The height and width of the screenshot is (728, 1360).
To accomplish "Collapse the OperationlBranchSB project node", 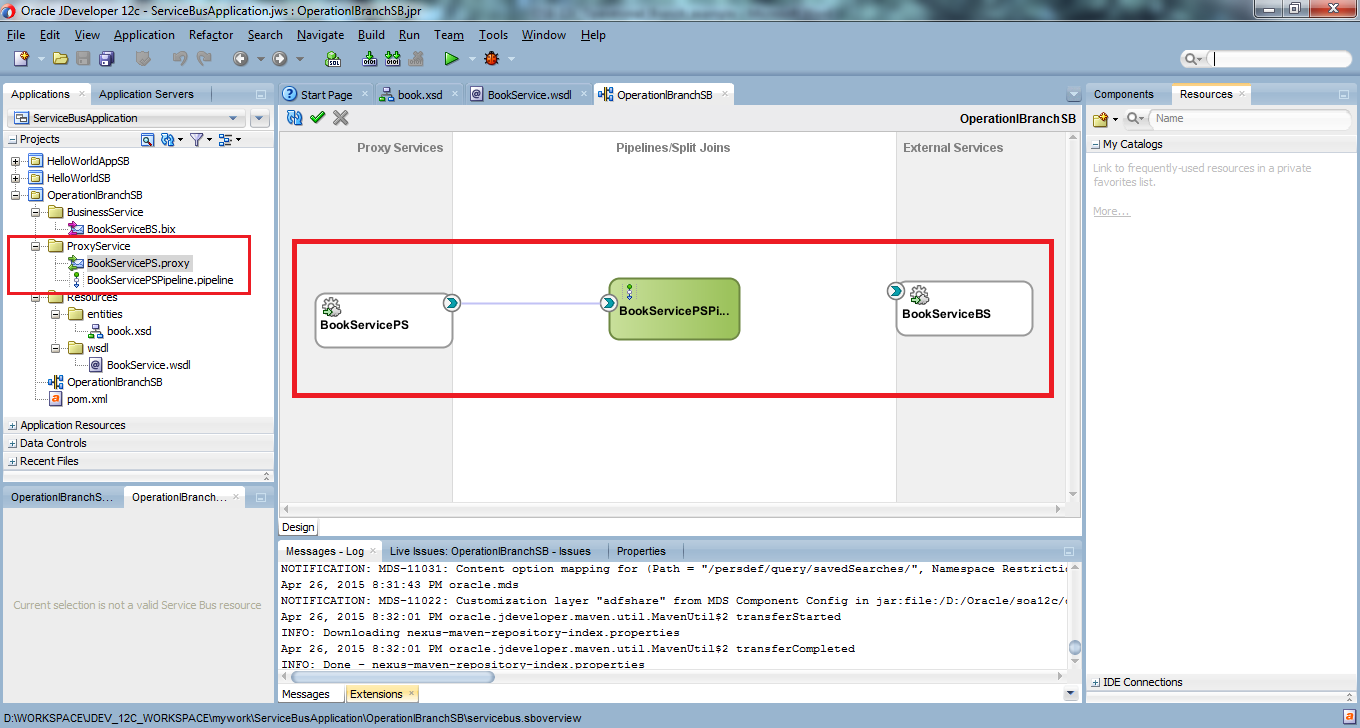I will (x=15, y=195).
